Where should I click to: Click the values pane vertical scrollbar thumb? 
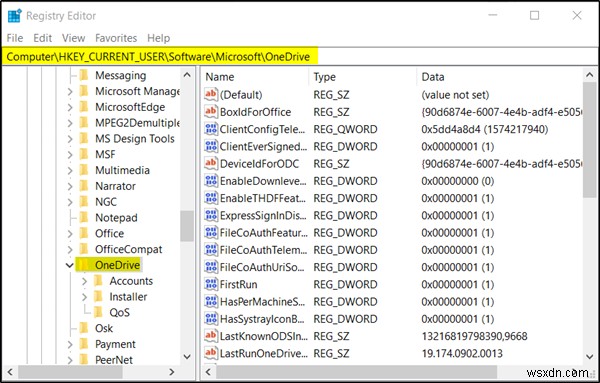tap(590, 140)
